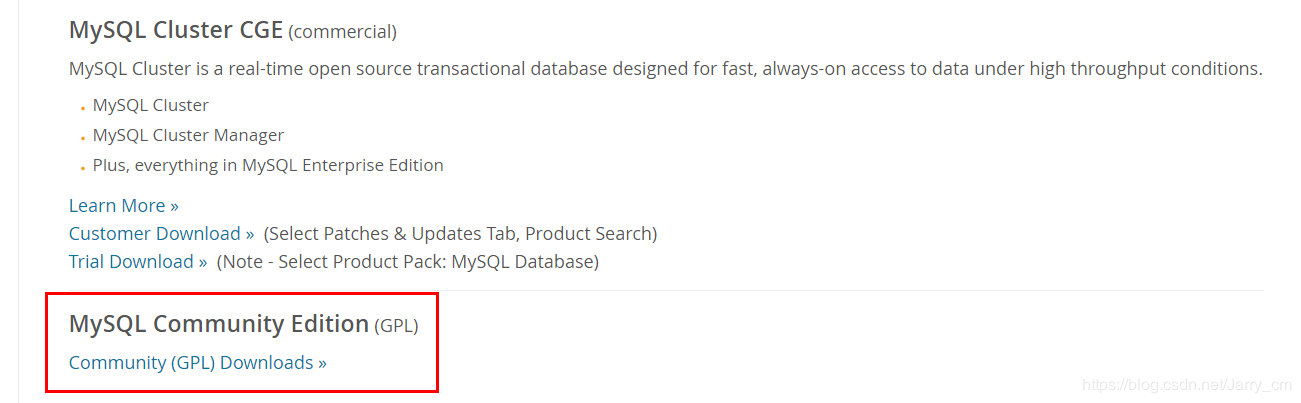Open the Trial Download link
The width and height of the screenshot is (1301, 403).
click(137, 261)
